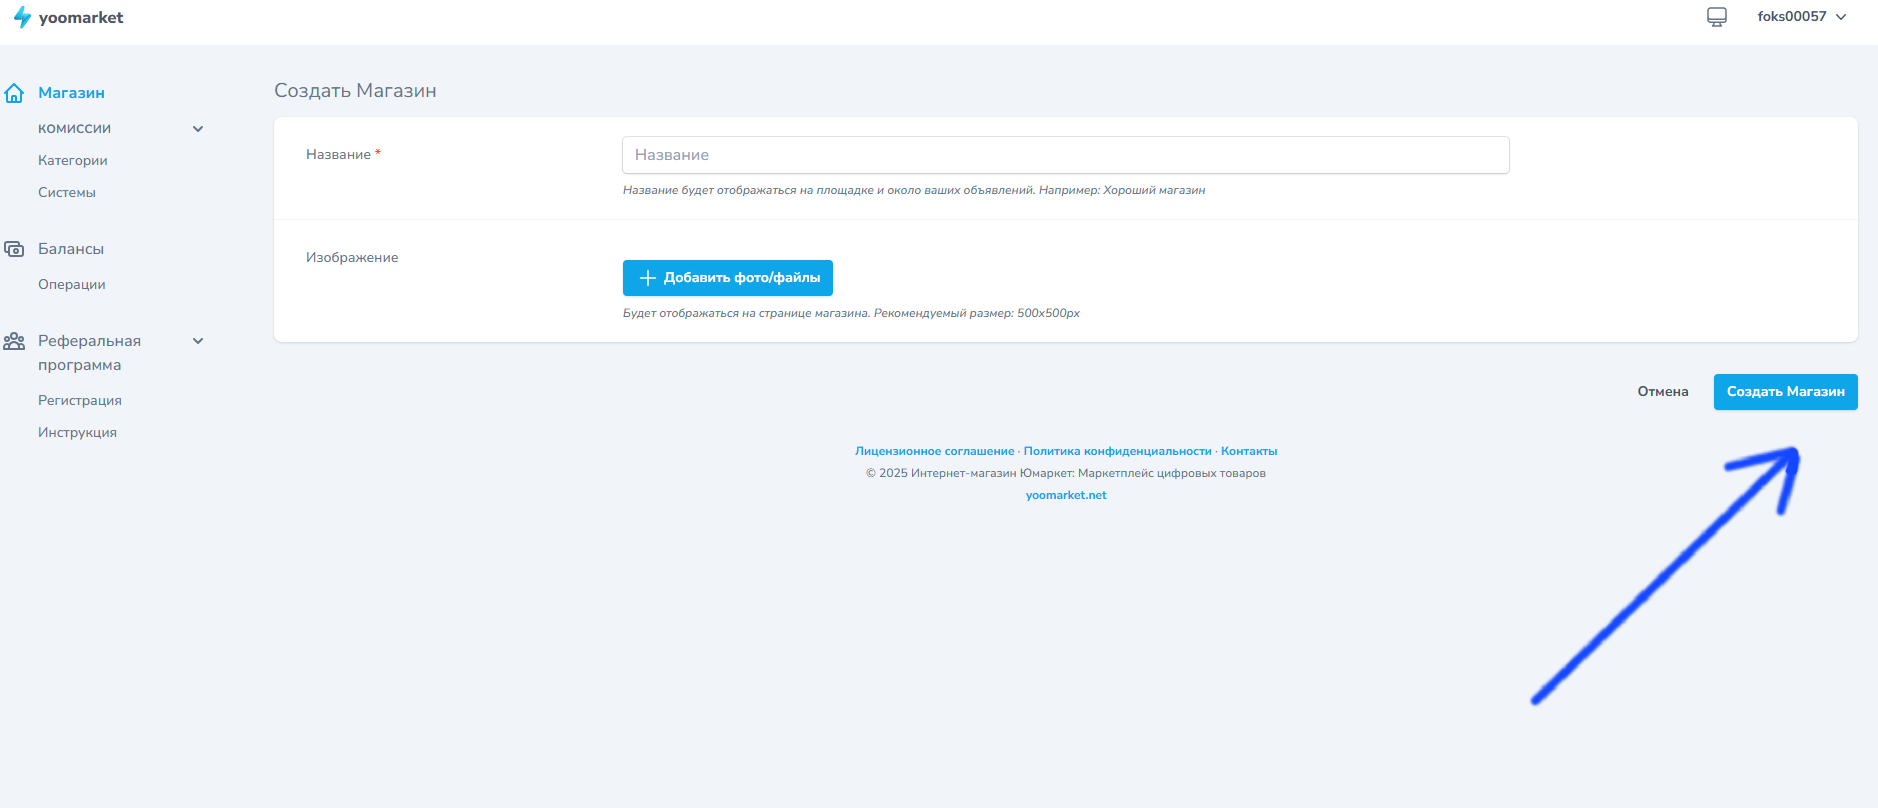Viewport: 1878px width, 808px height.
Task: Click the people icon for Реферальная программа
Action: 14,341
